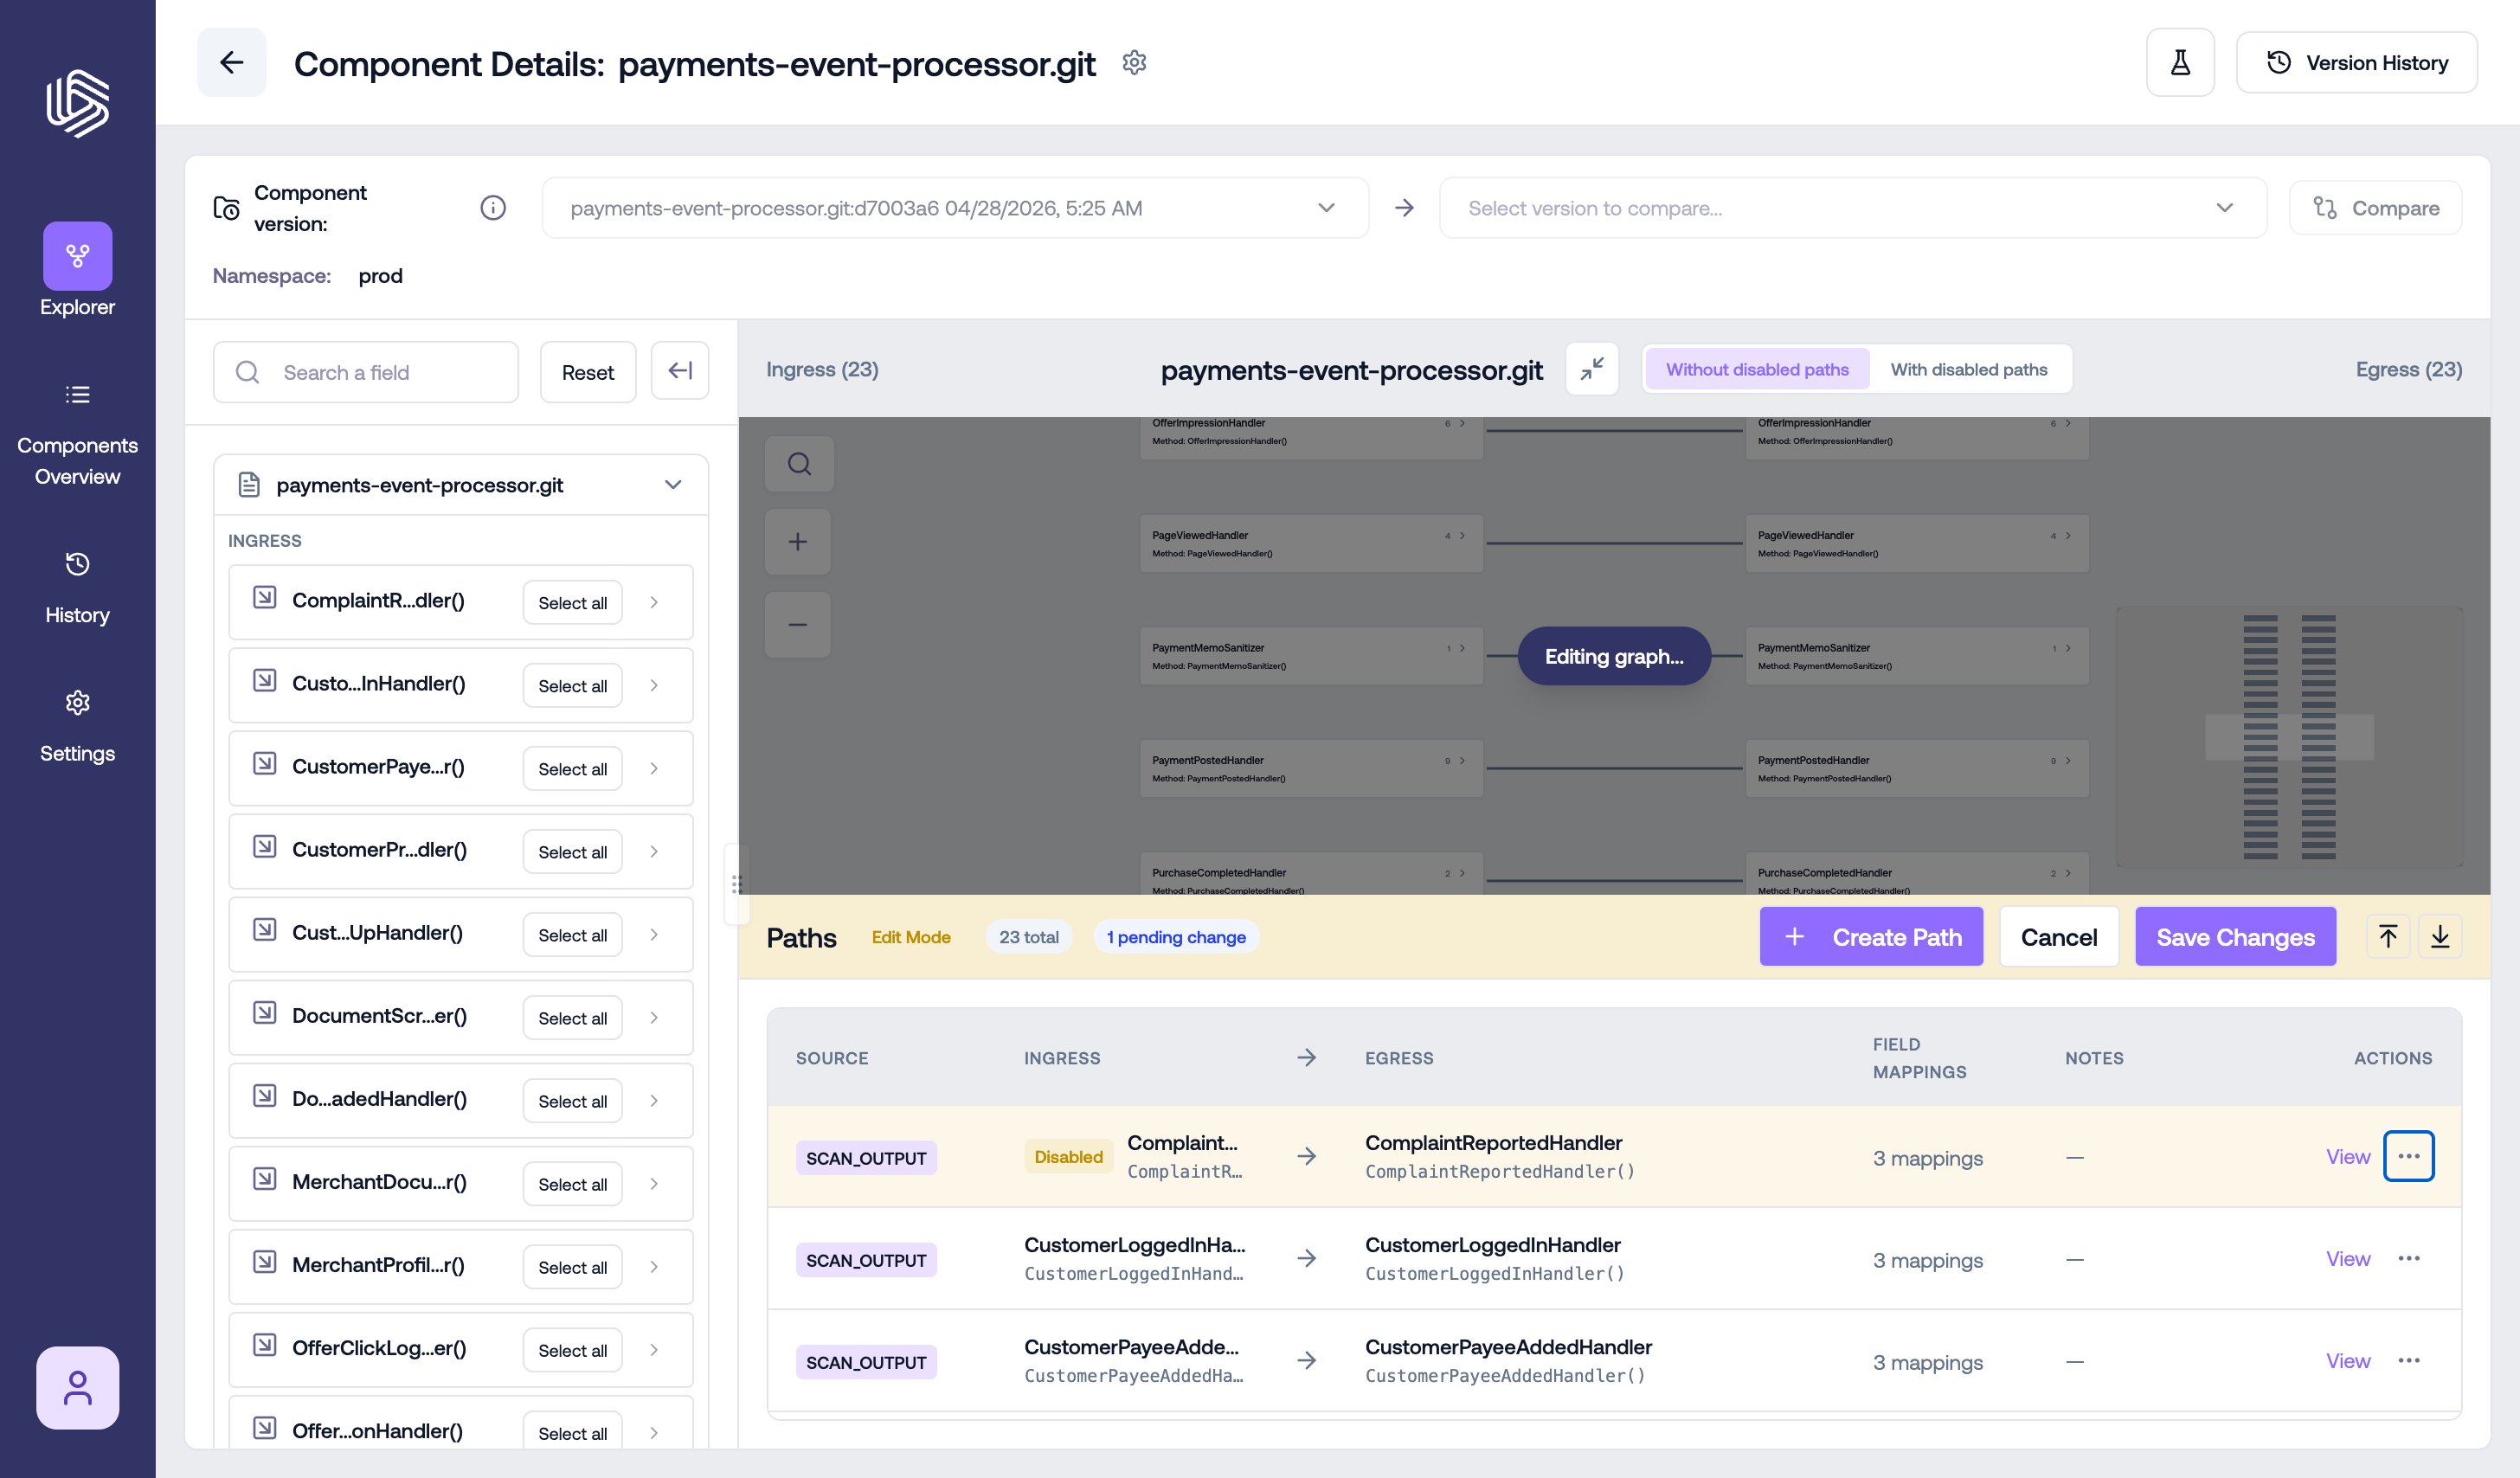Open component settings gear next to title

point(1133,62)
